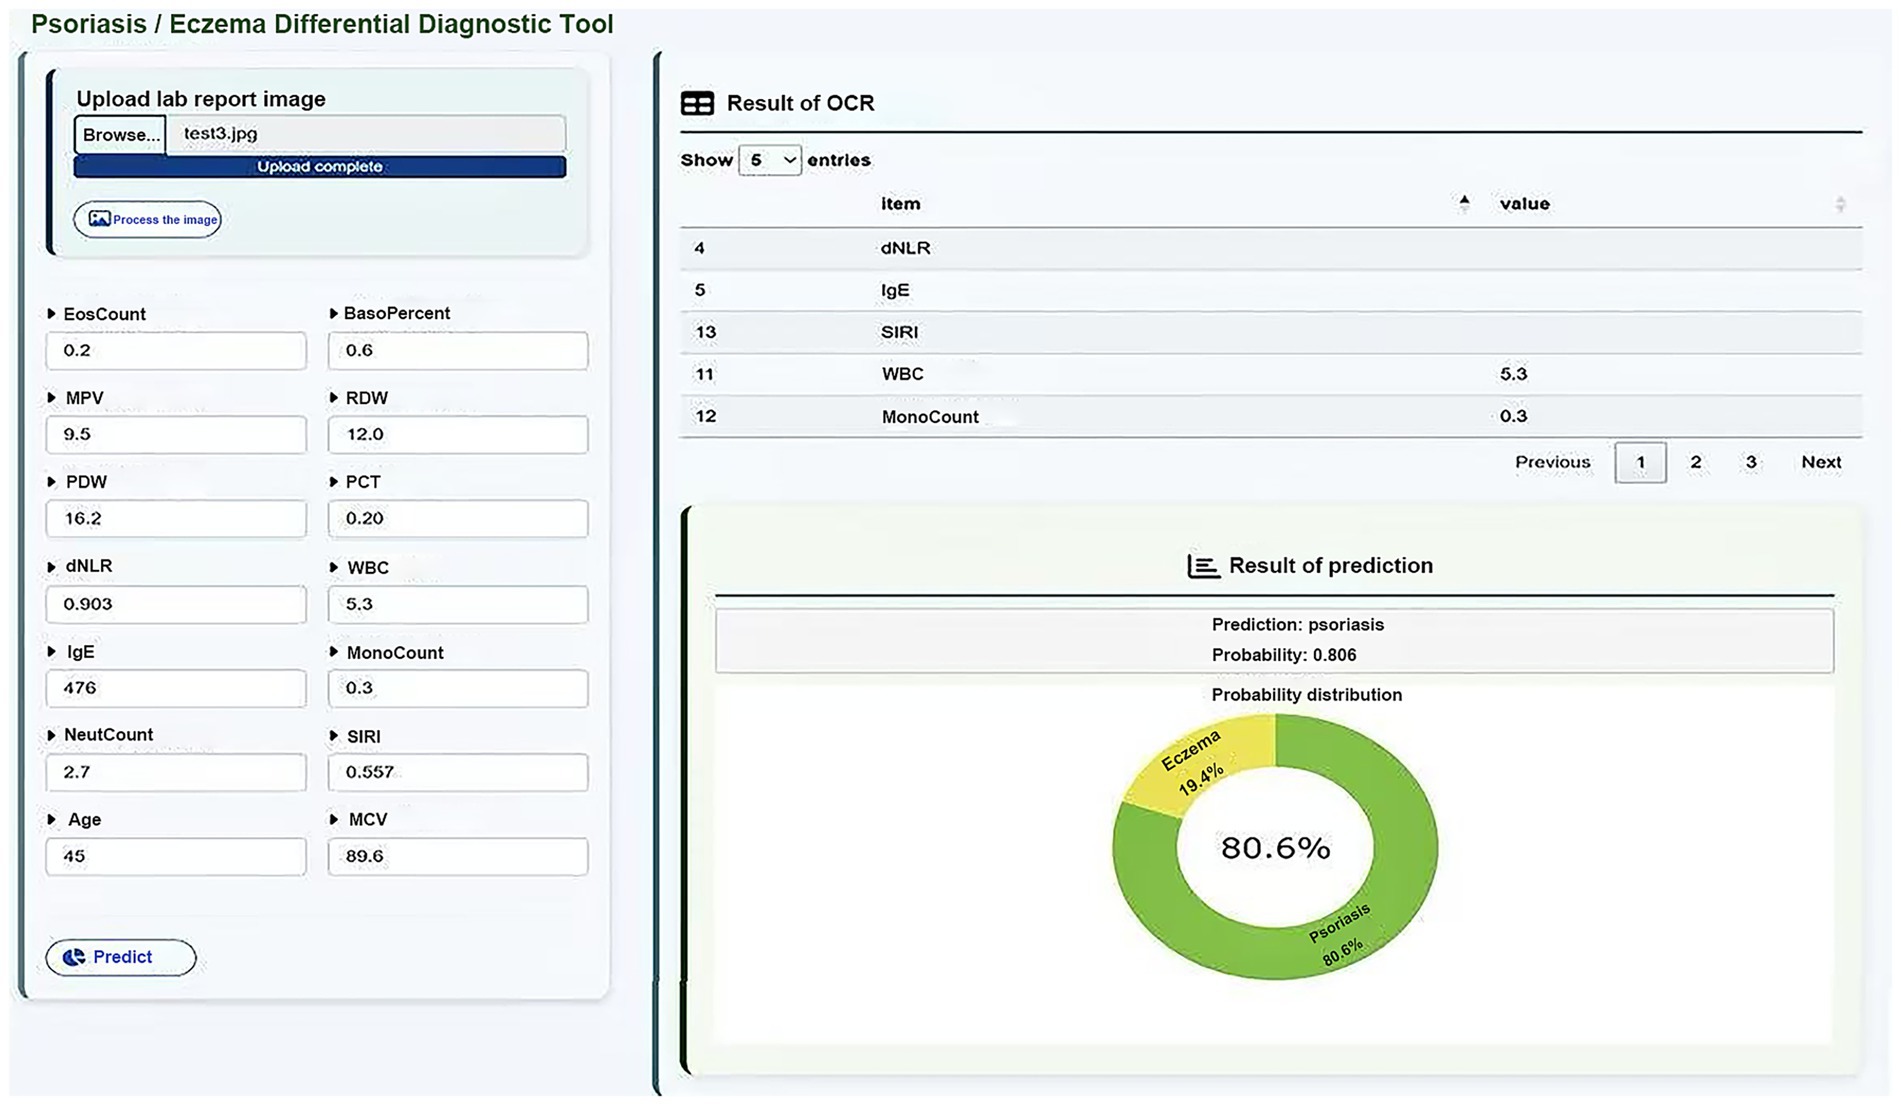Screen dimensions: 1901x1105
Task: Click the Browse... file button
Action: tap(120, 135)
